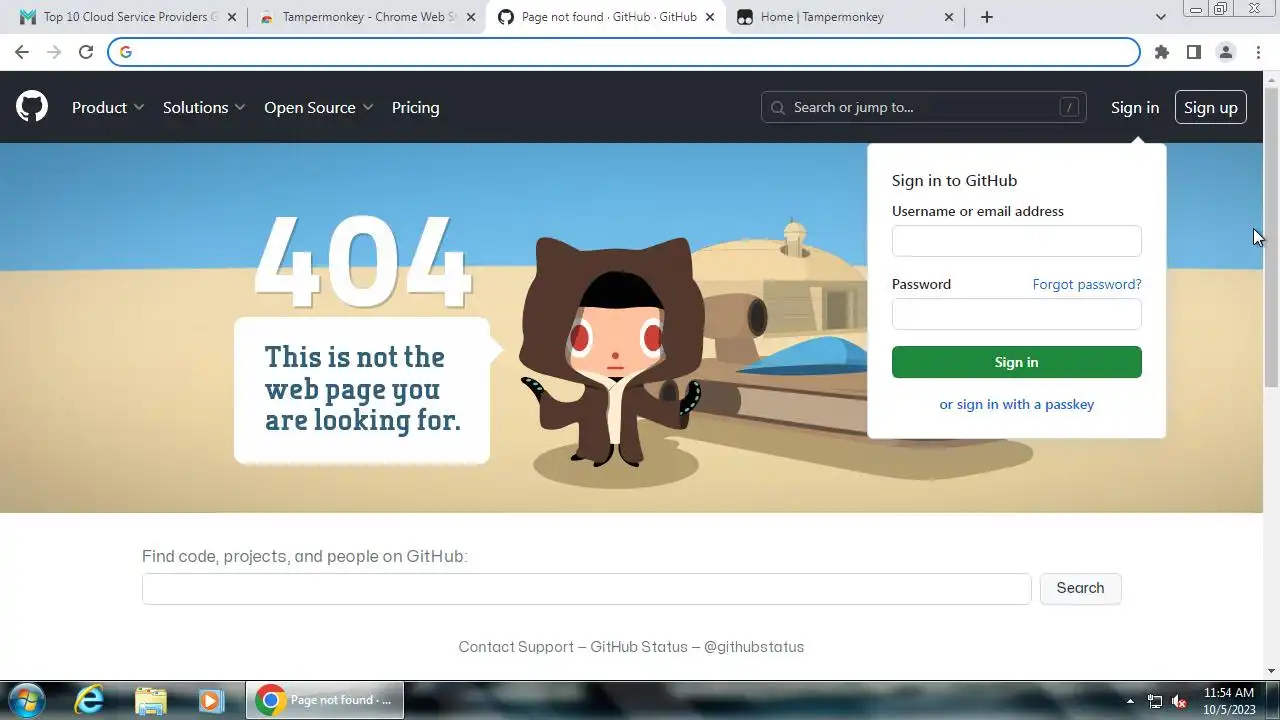Close the Tampermonkey Chrome Web Store tab
Viewport: 1280px width, 720px height.
(x=471, y=17)
